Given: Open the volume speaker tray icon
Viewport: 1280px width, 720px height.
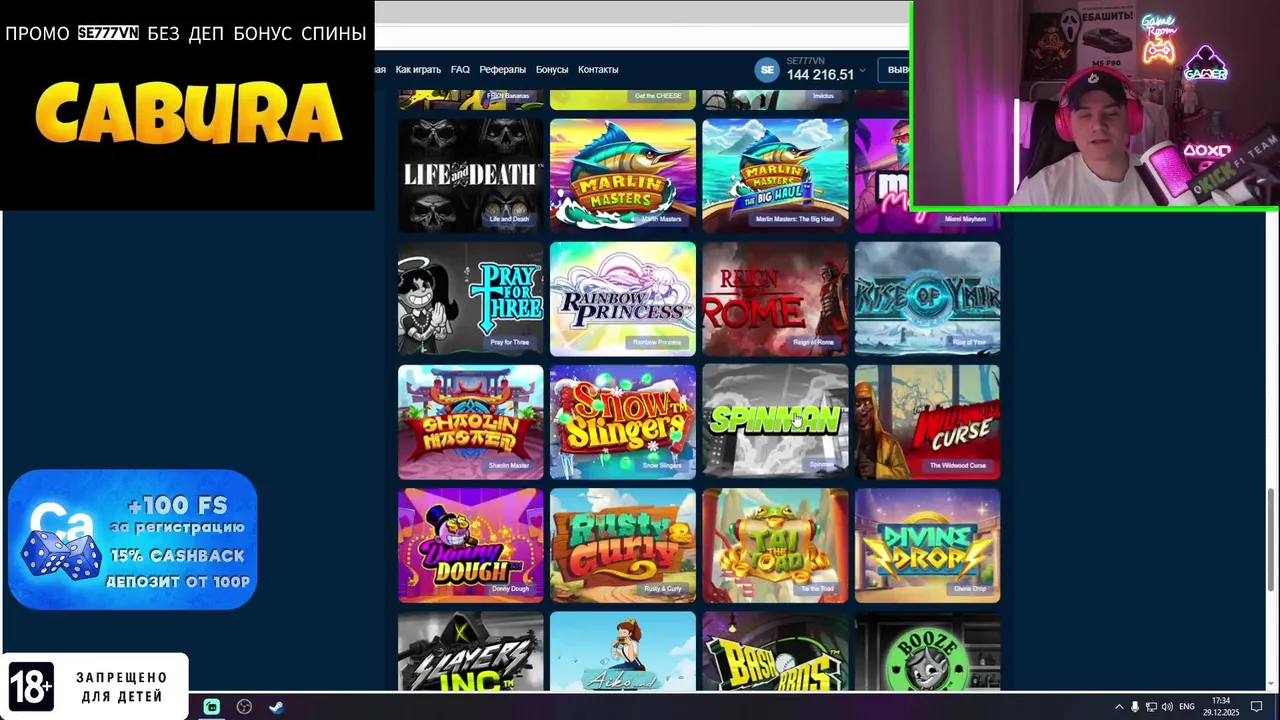Looking at the screenshot, I should click(x=1167, y=707).
